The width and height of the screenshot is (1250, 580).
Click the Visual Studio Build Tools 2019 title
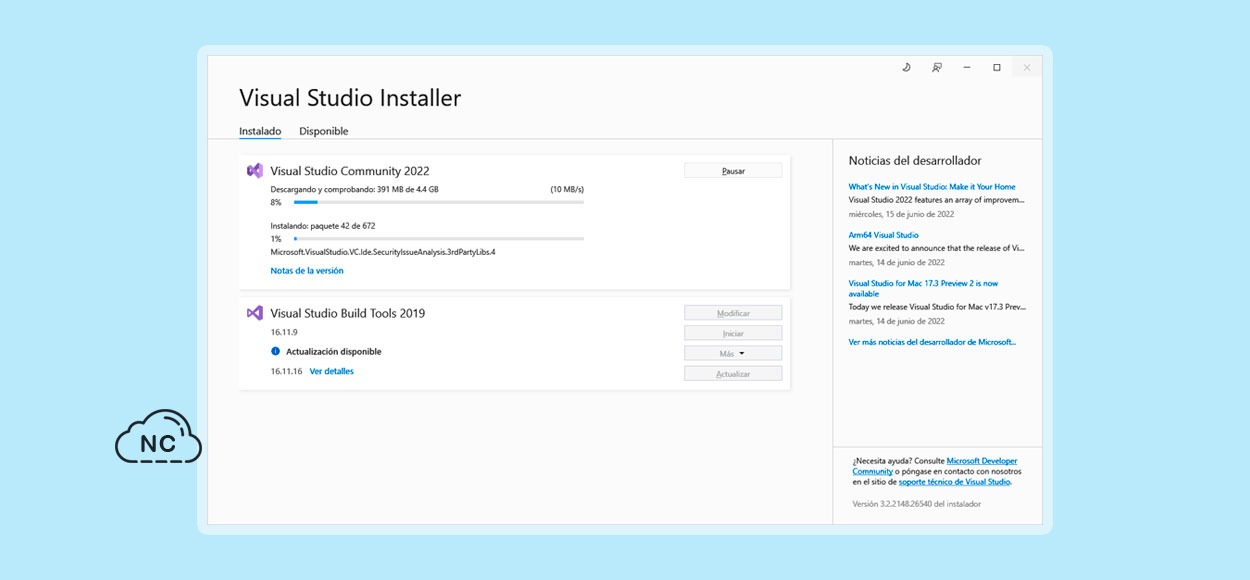click(x=348, y=313)
